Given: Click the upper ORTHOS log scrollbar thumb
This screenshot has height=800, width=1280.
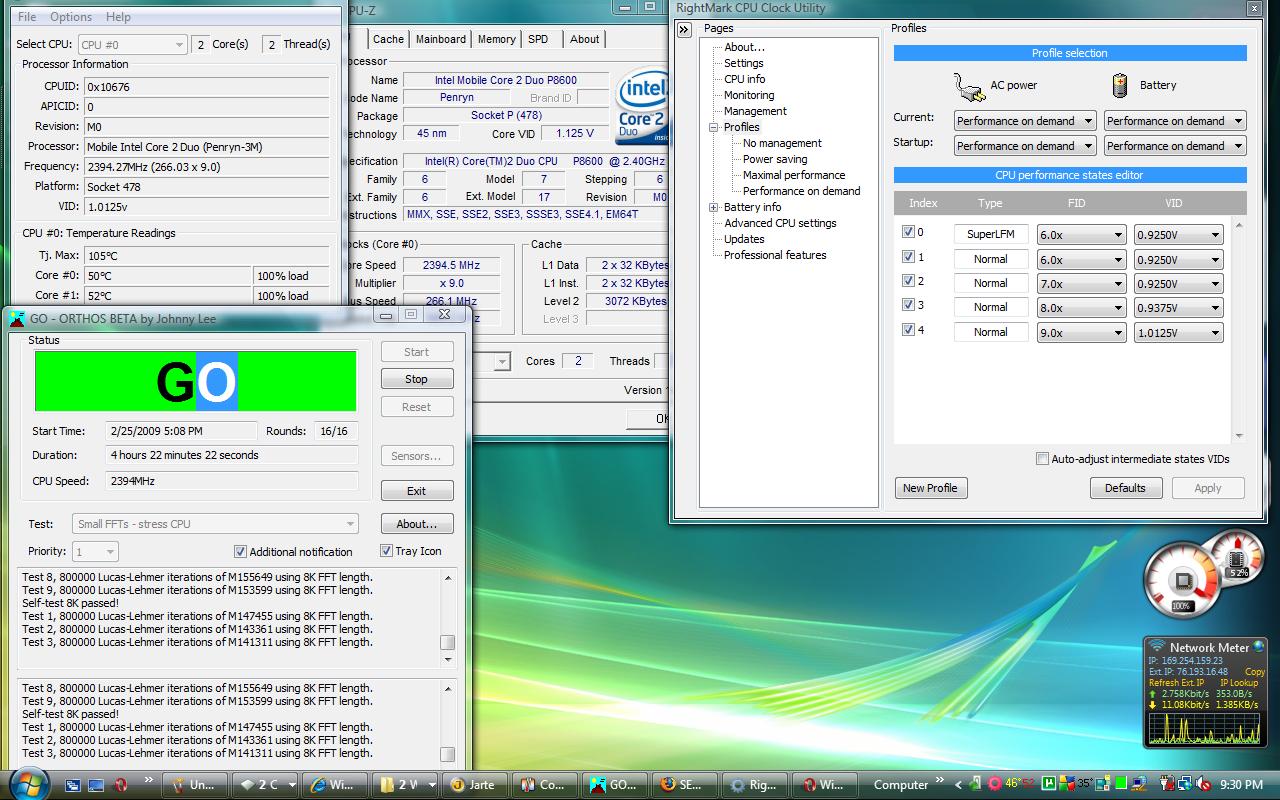Looking at the screenshot, I should click(x=448, y=643).
